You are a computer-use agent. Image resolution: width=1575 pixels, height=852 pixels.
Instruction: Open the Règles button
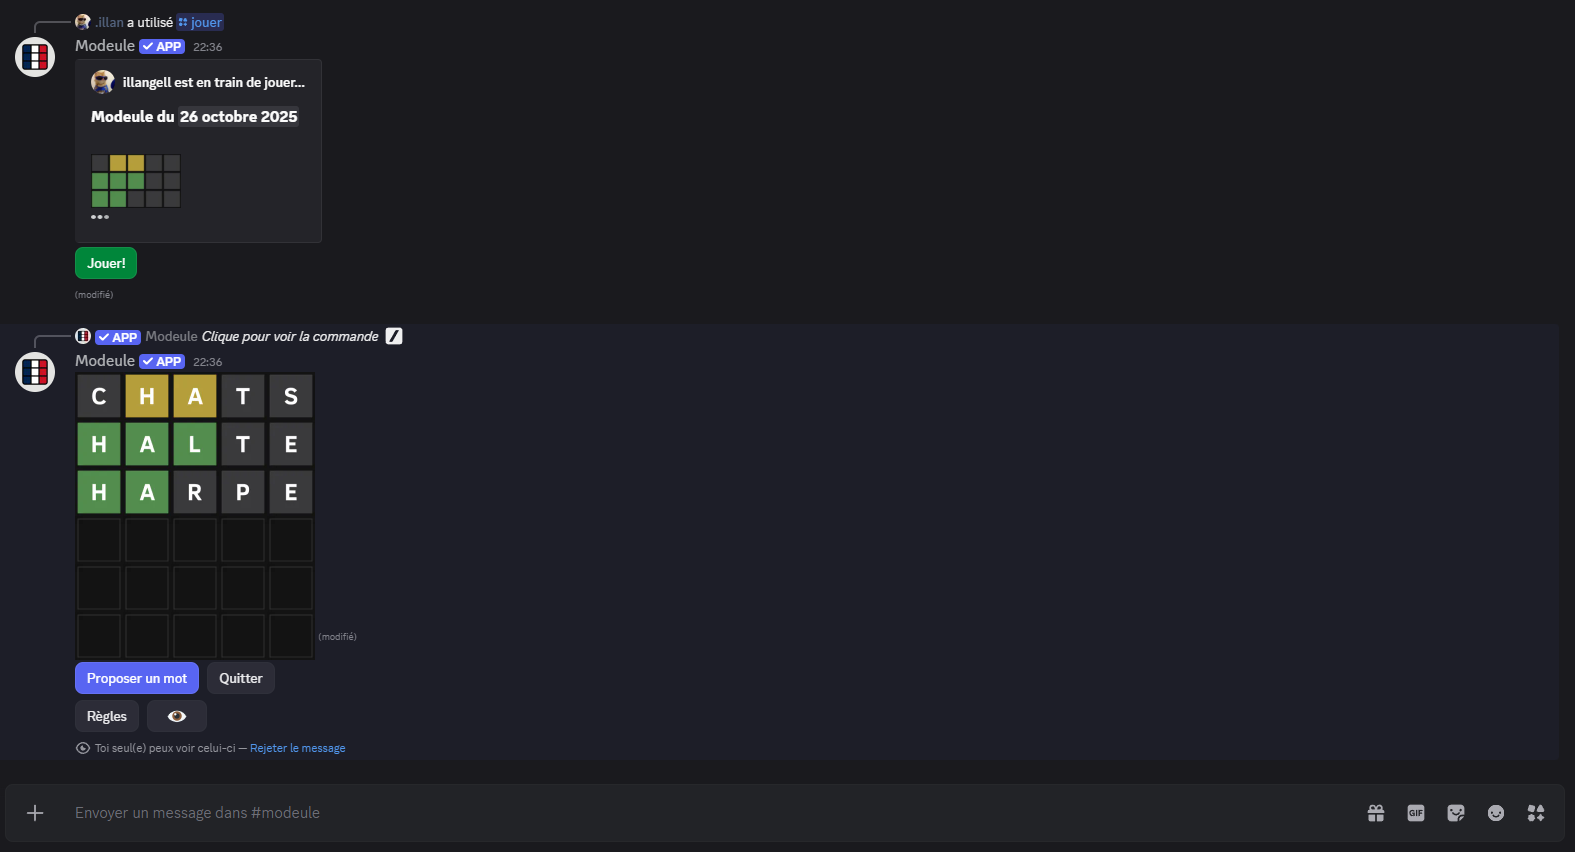coord(107,716)
